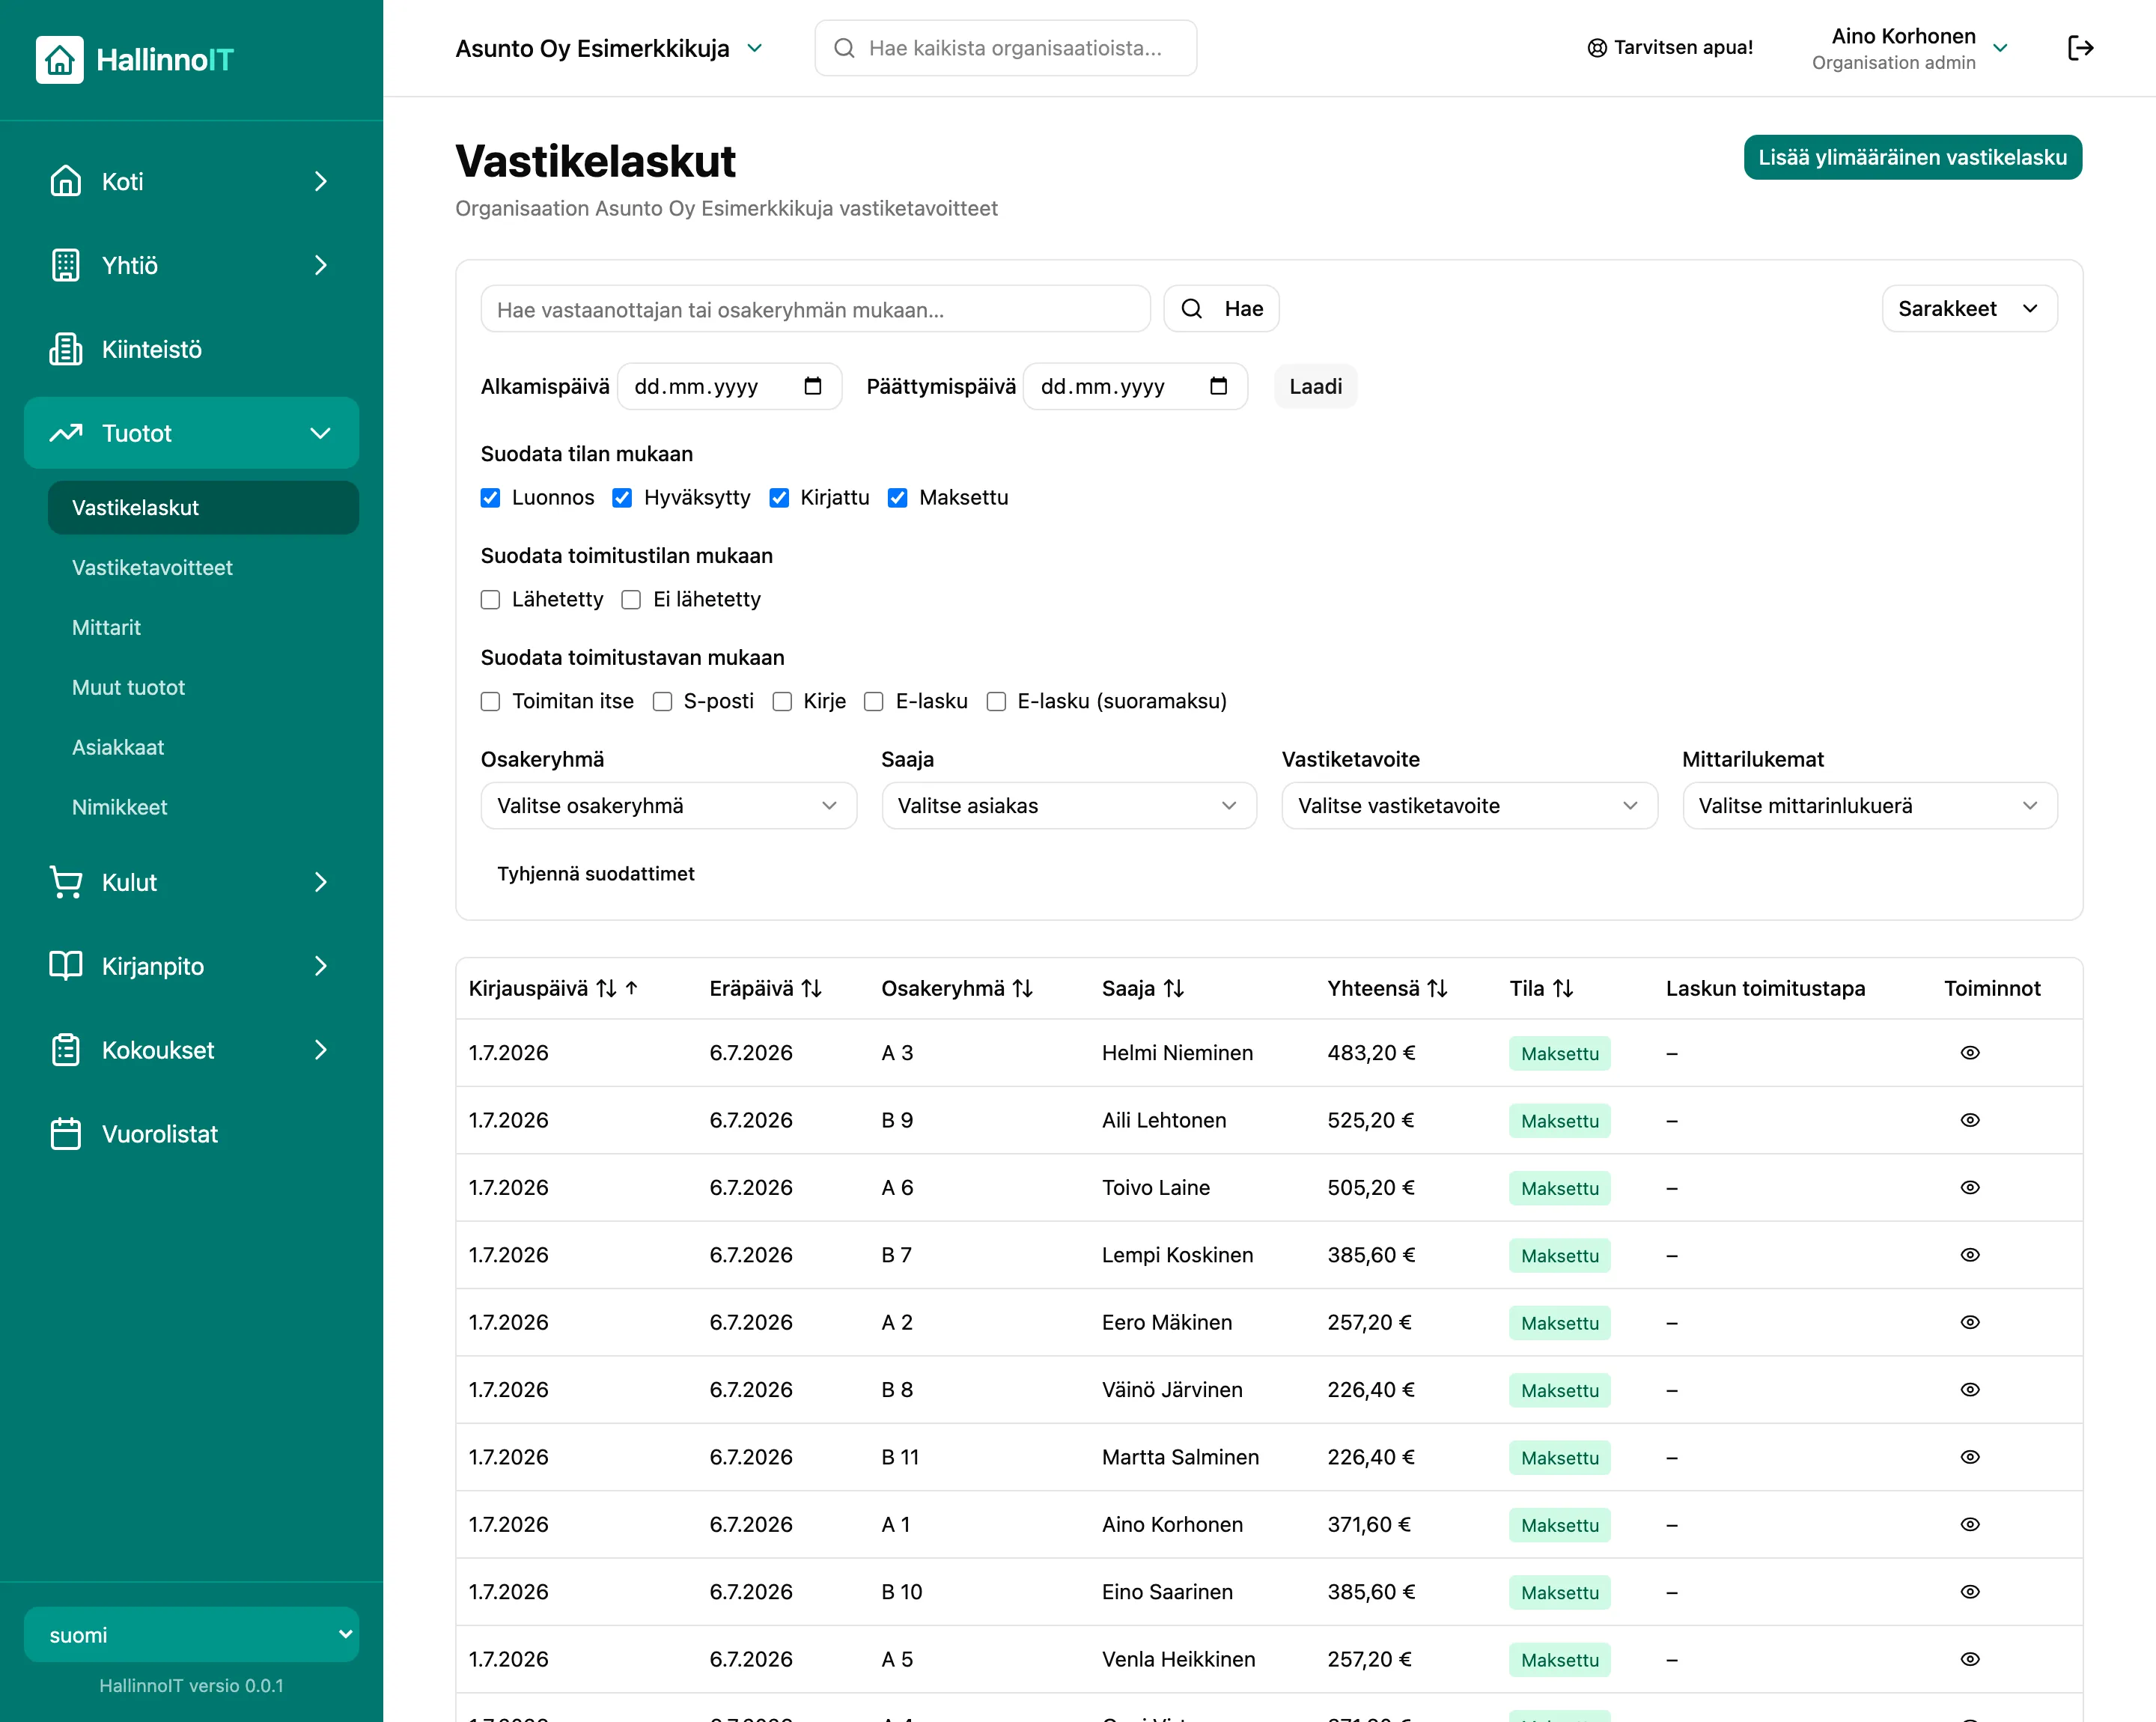Uncheck the Kirjattu checkbox
This screenshot has height=1722, width=2156.
pyautogui.click(x=779, y=498)
